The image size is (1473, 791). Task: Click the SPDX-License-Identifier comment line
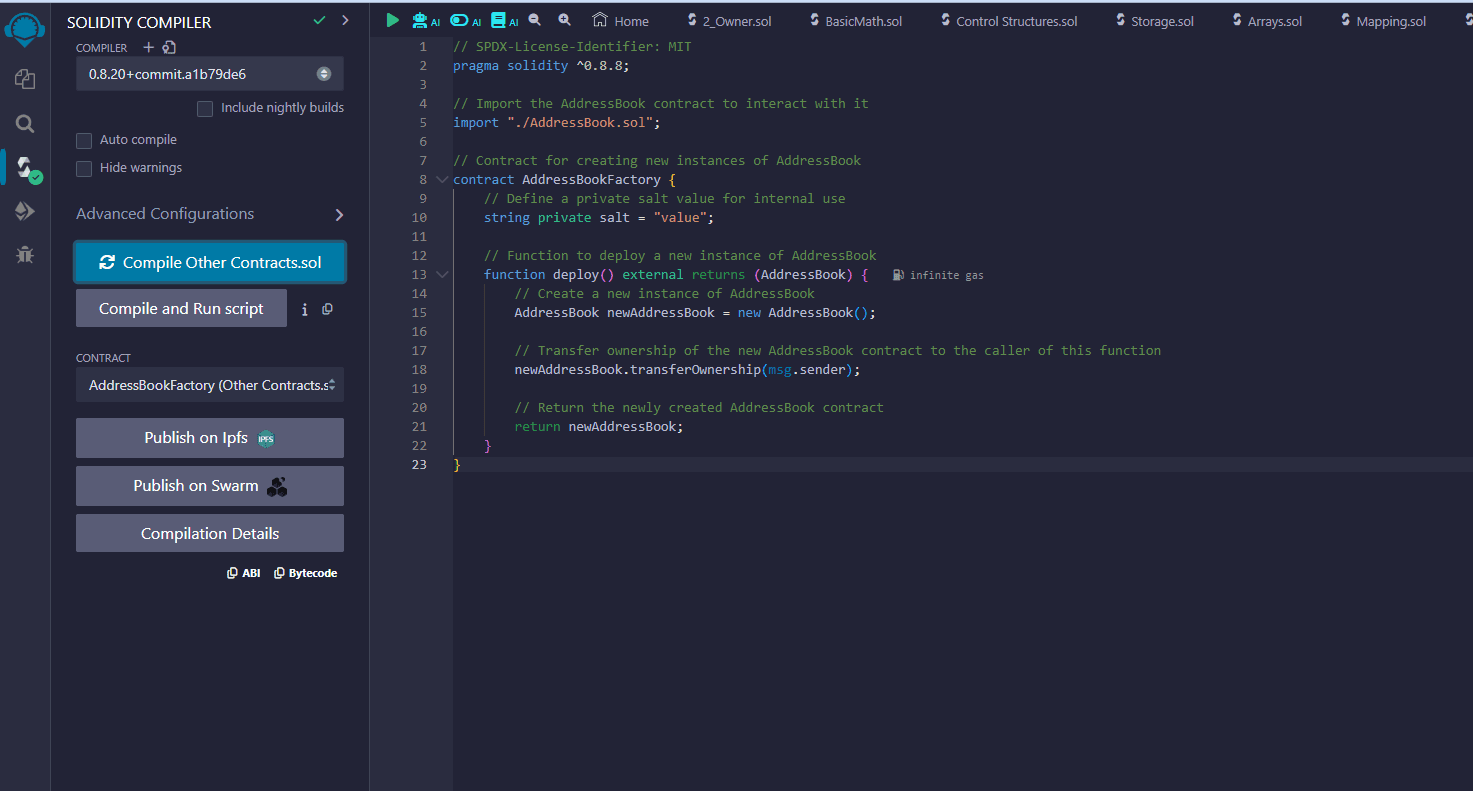(572, 47)
